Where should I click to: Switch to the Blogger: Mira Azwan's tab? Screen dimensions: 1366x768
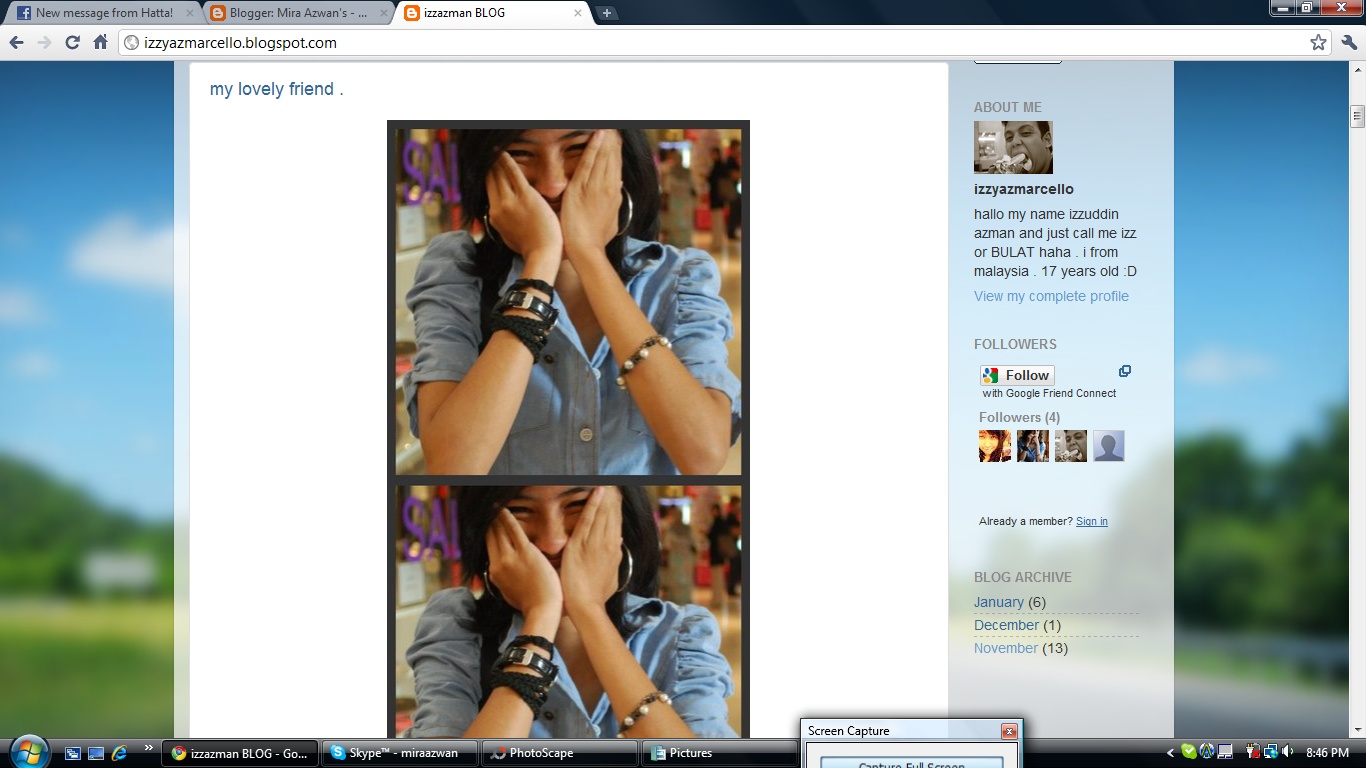click(298, 13)
